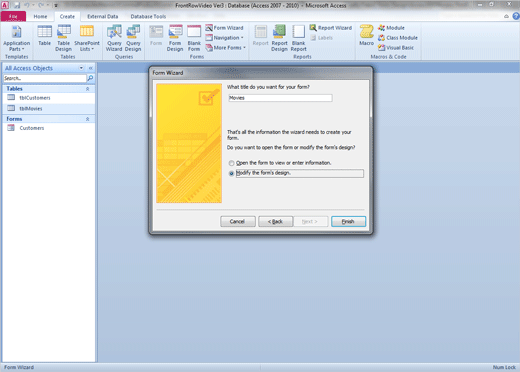Click Save in the Quick Access Toolbar

[x=17, y=5]
